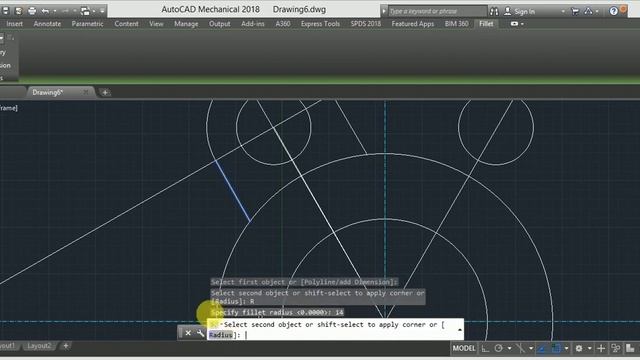Click the Save As icon in quick access toolbar
The height and width of the screenshot is (360, 640).
coord(18,11)
